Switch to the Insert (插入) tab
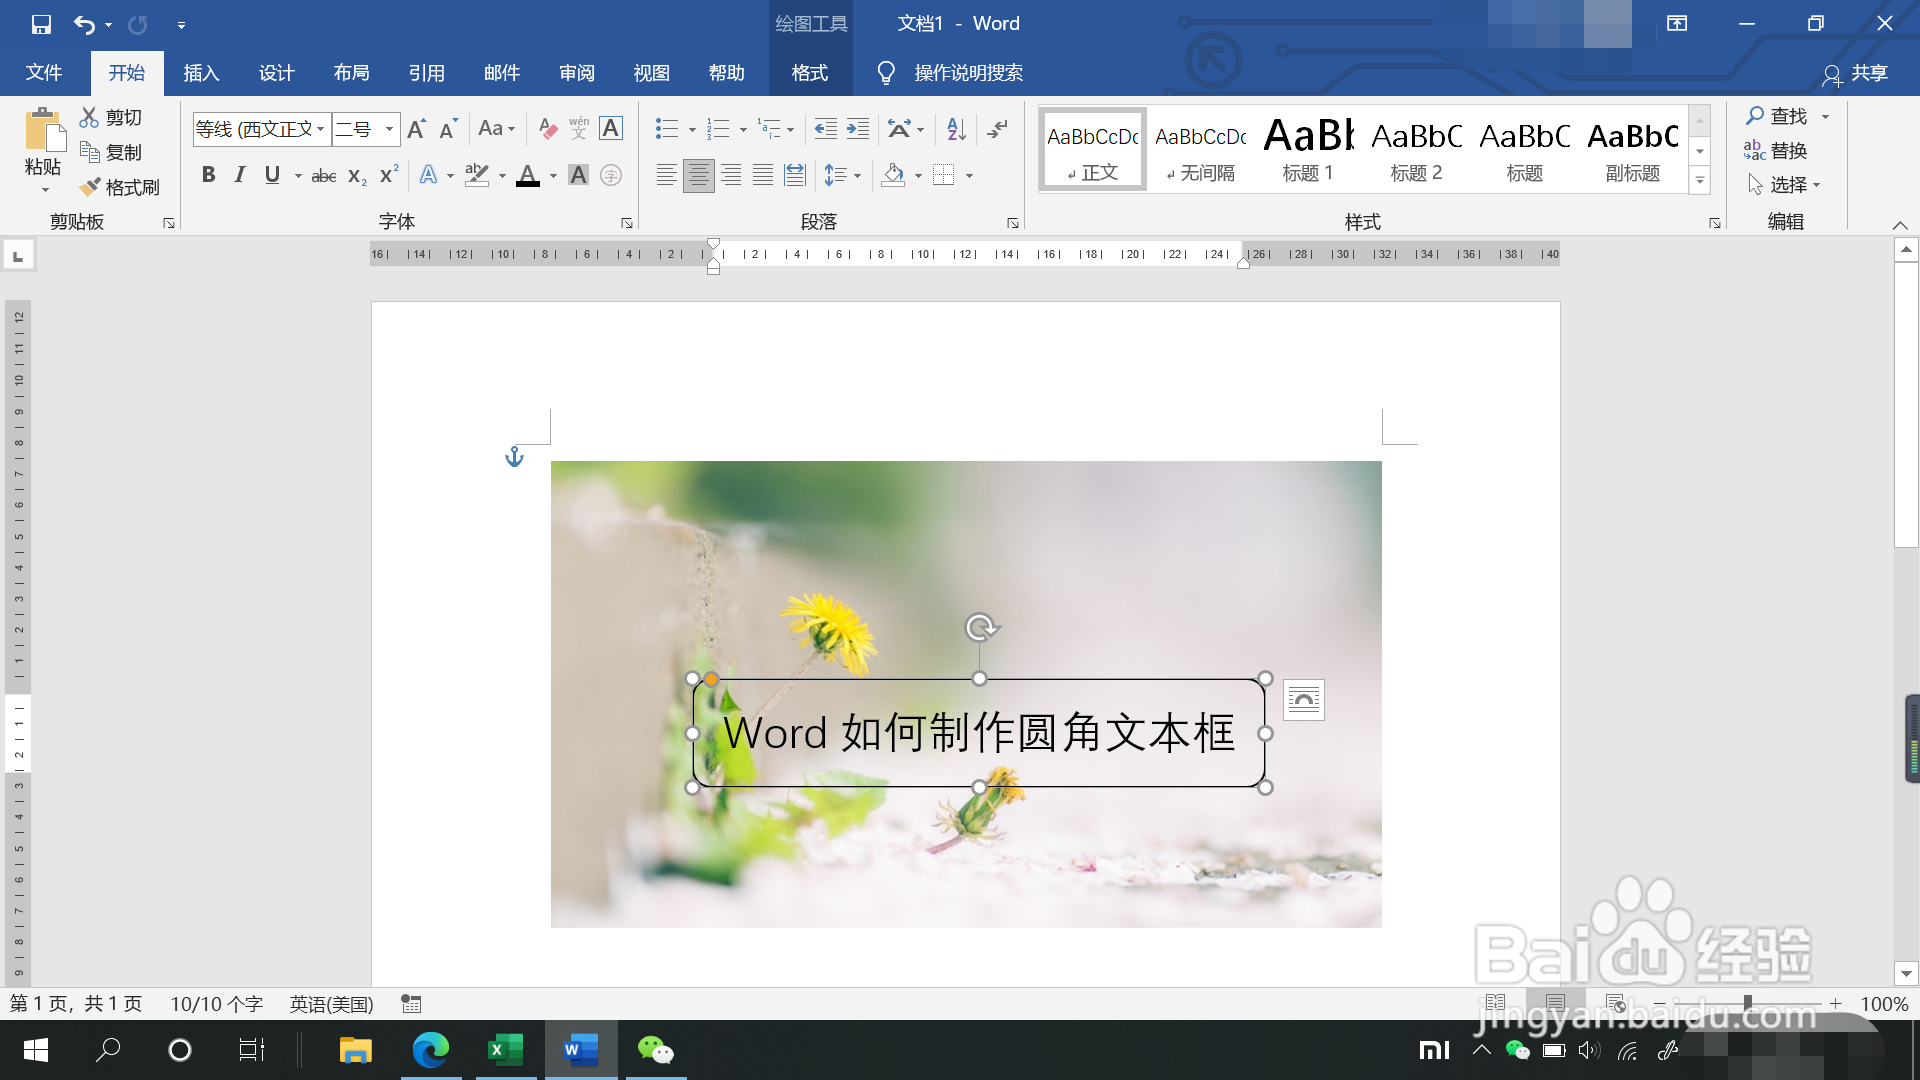The height and width of the screenshot is (1080, 1920). (201, 73)
